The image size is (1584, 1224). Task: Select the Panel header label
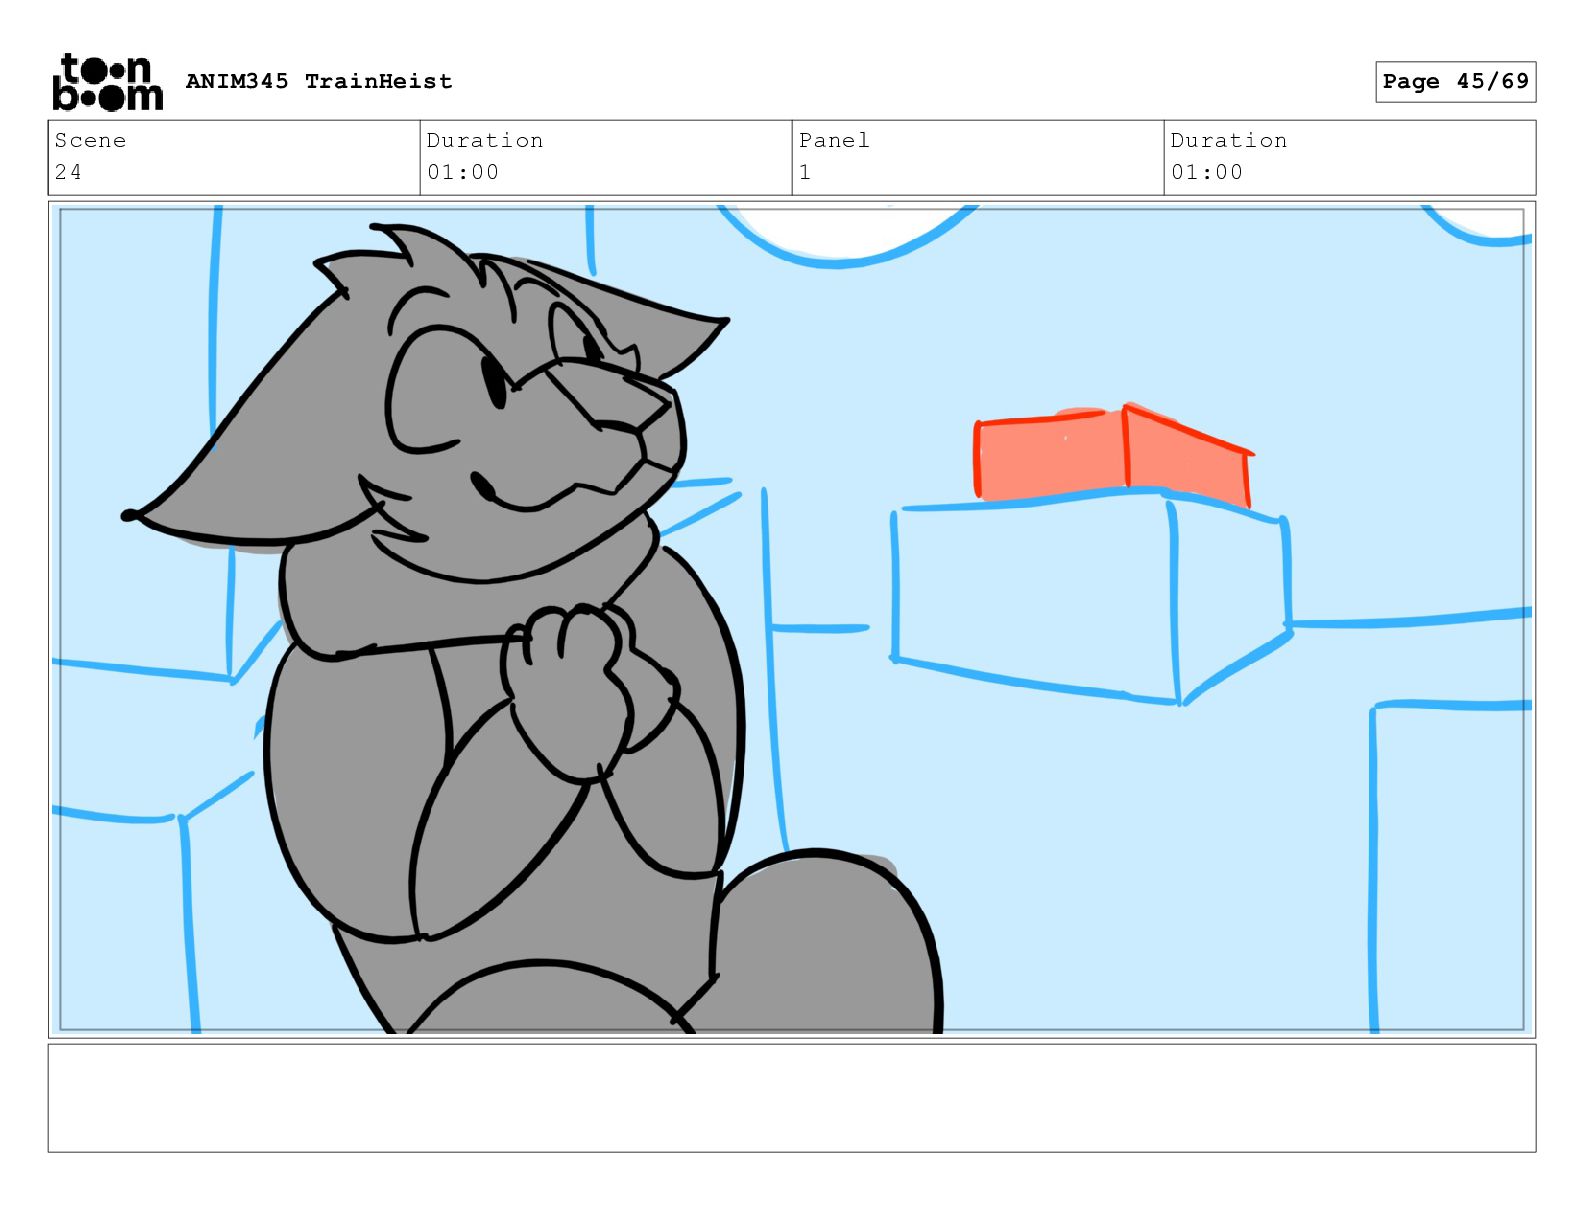tap(834, 140)
